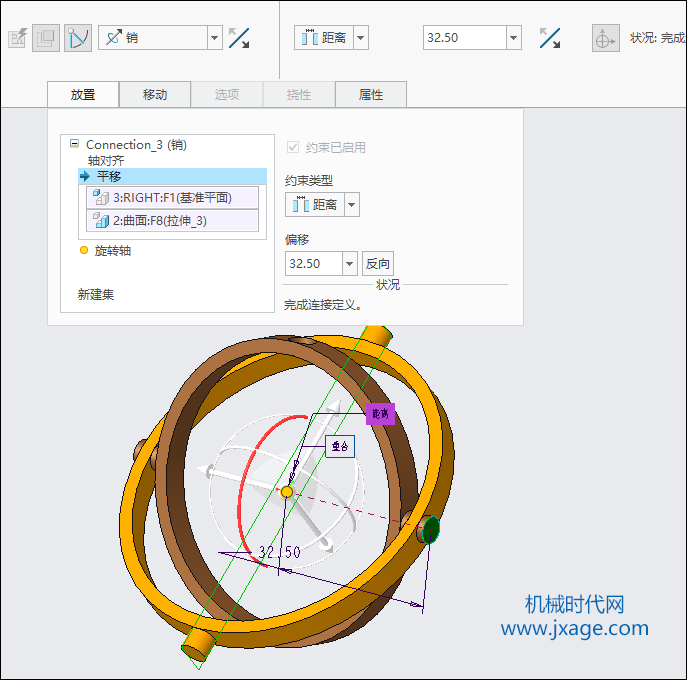This screenshot has width=687, height=680.
Task: Select the 平移 constraint row
Action: [x=173, y=177]
